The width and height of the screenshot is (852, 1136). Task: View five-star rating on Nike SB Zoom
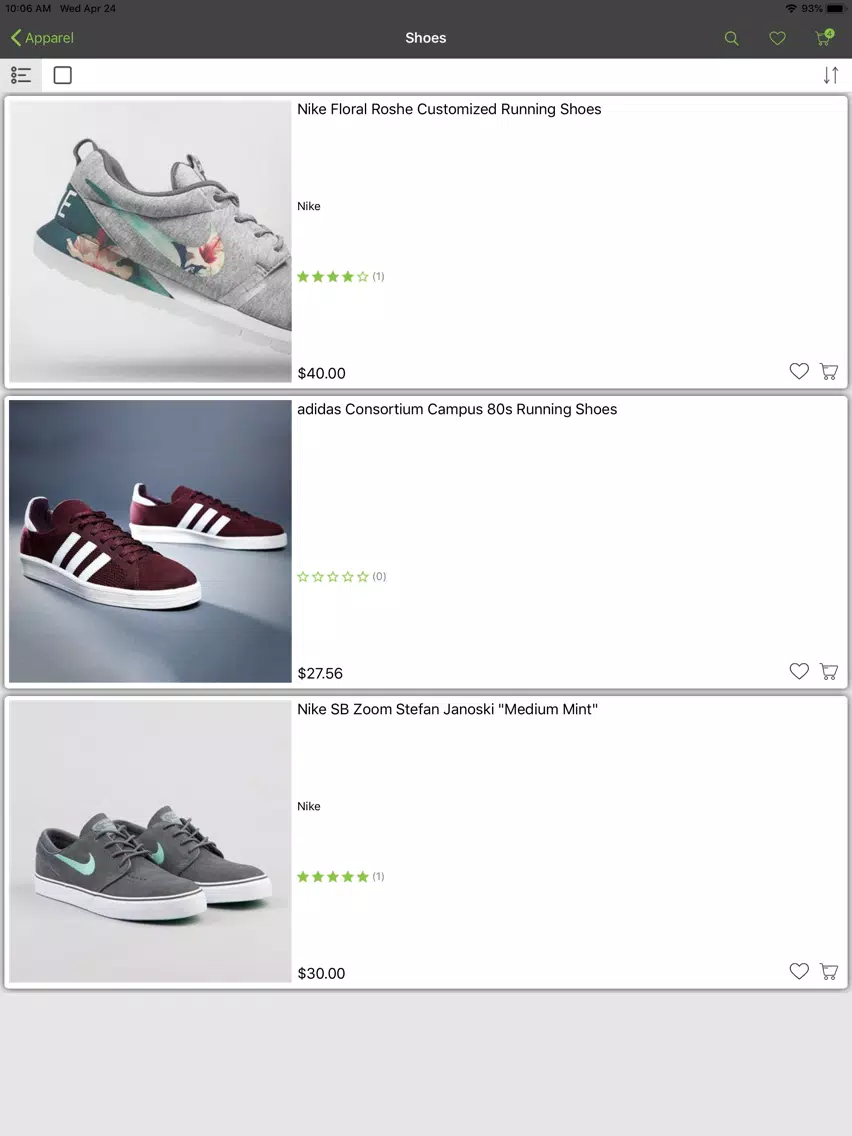point(341,877)
